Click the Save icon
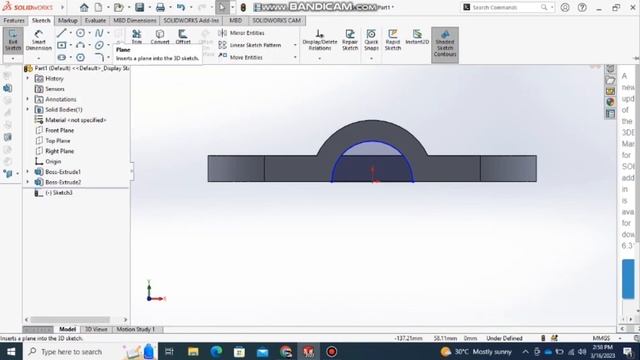640x360 pixels. click(x=140, y=7)
